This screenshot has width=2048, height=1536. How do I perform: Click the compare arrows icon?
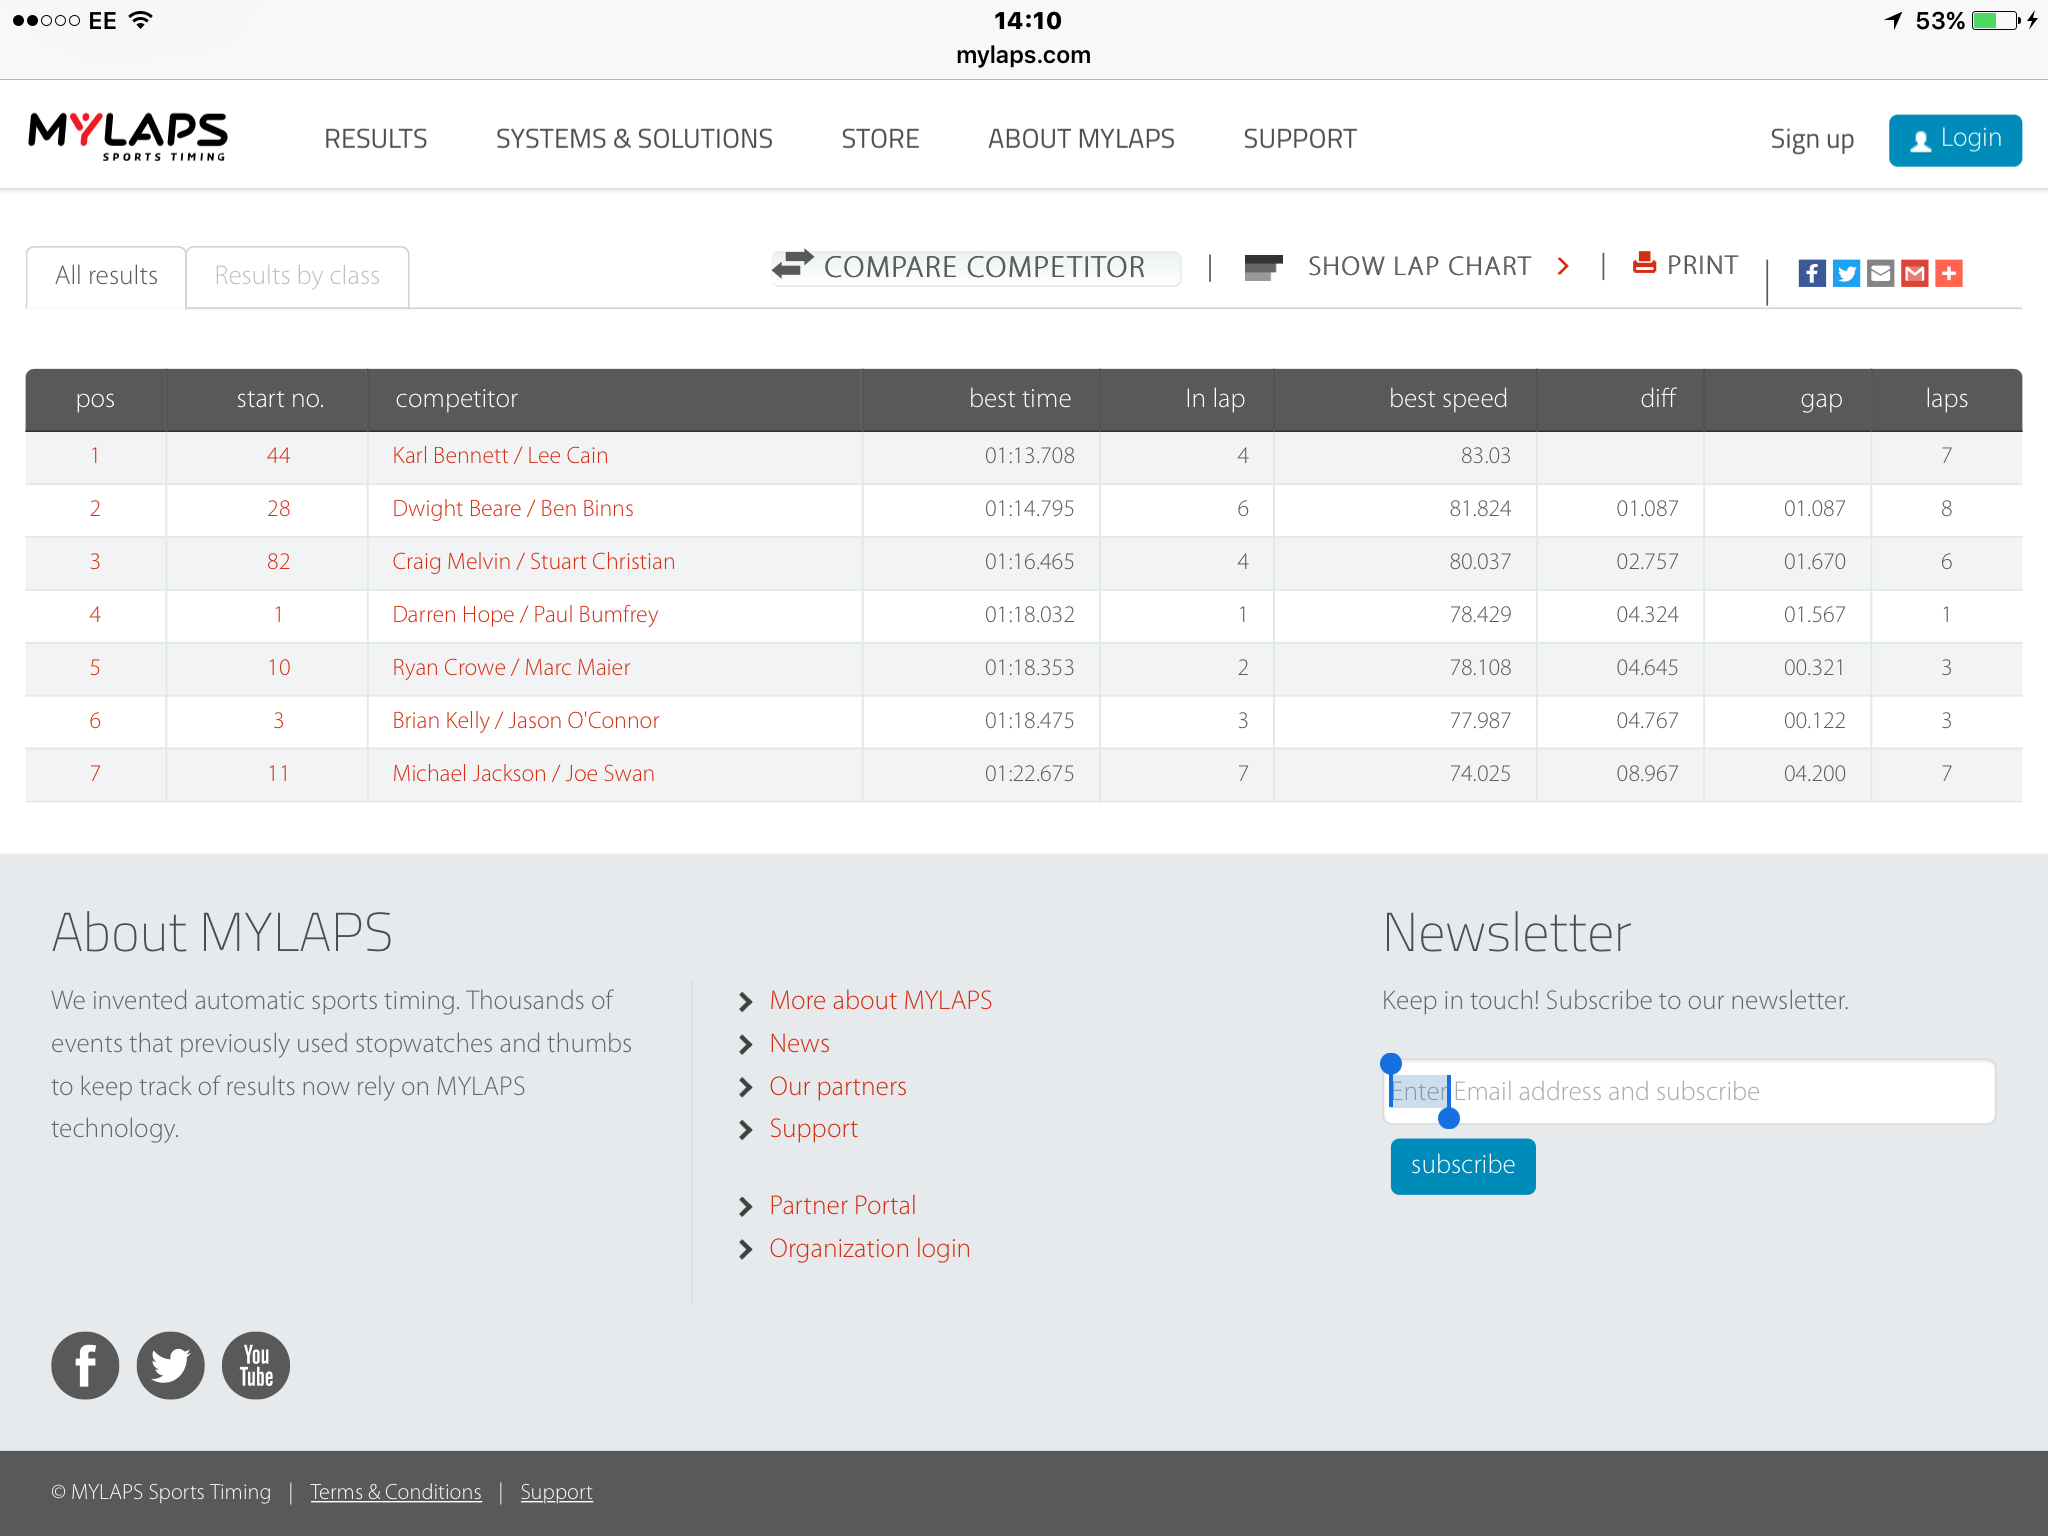point(793,264)
